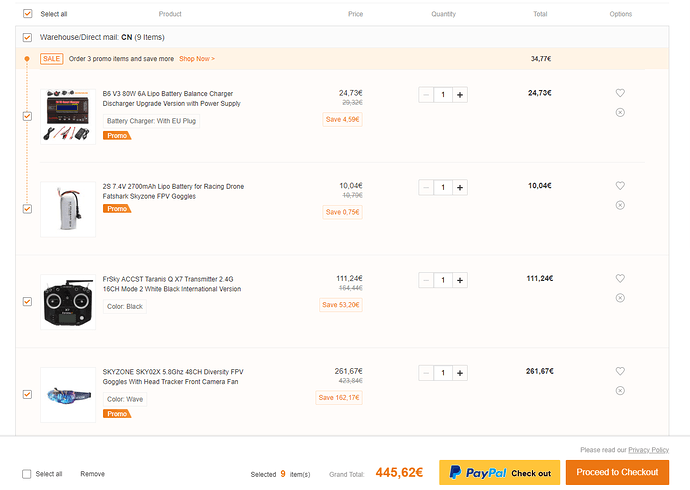
Task: Delete the 2S Lipo battery item
Action: [620, 205]
